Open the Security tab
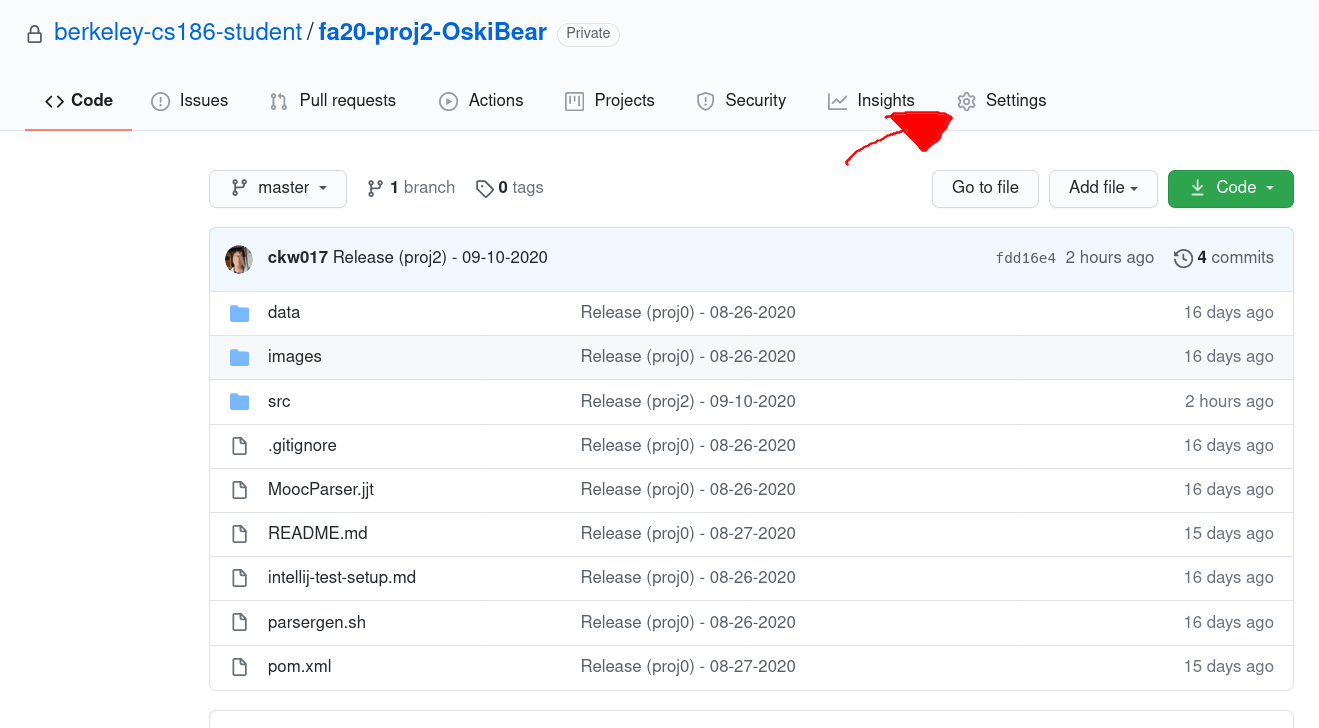 (741, 101)
